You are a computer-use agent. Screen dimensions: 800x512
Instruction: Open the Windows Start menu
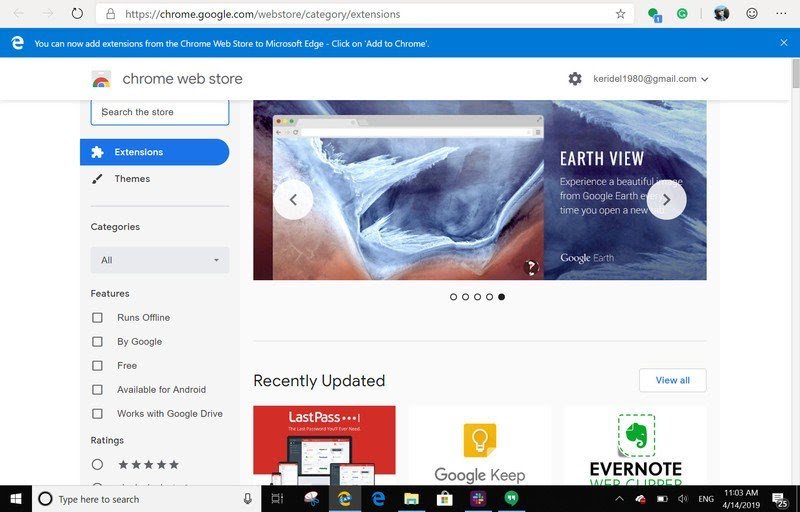pos(16,499)
